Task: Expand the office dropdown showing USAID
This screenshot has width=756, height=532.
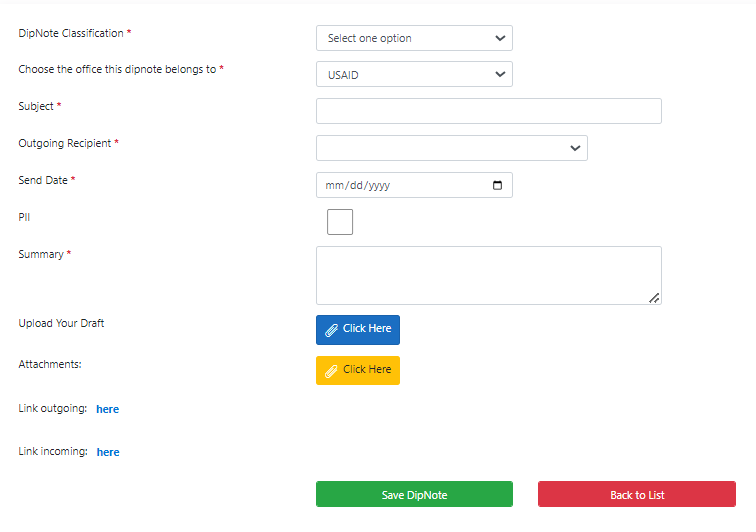Action: [414, 74]
